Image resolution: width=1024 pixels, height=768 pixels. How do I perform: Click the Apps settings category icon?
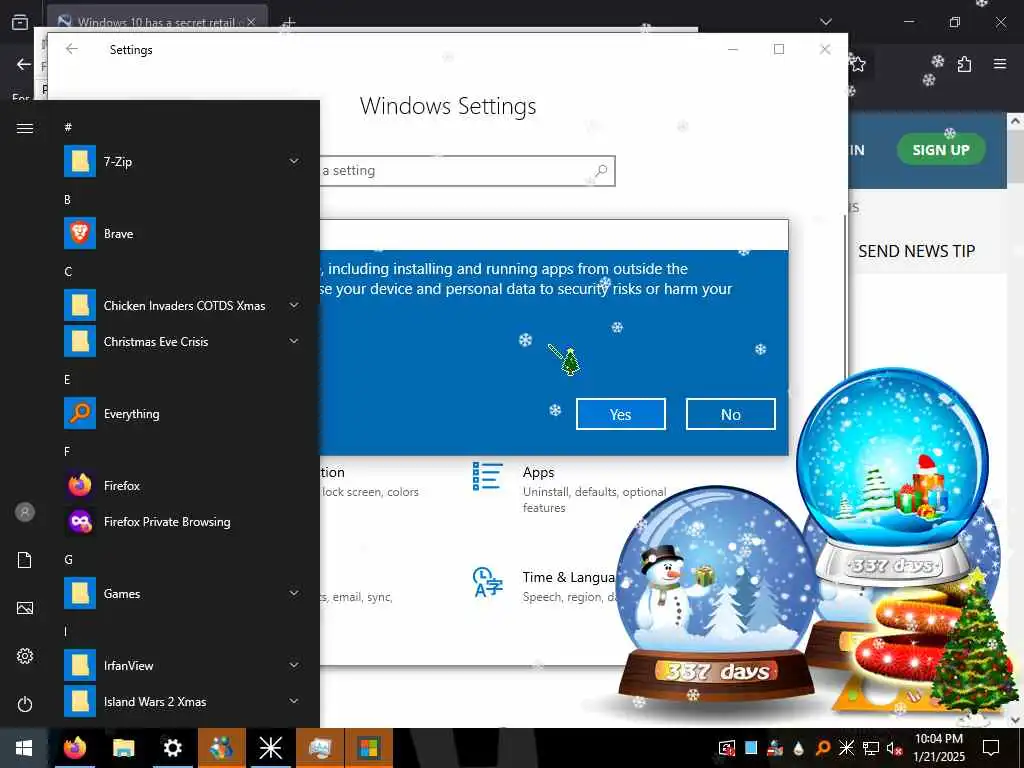487,476
